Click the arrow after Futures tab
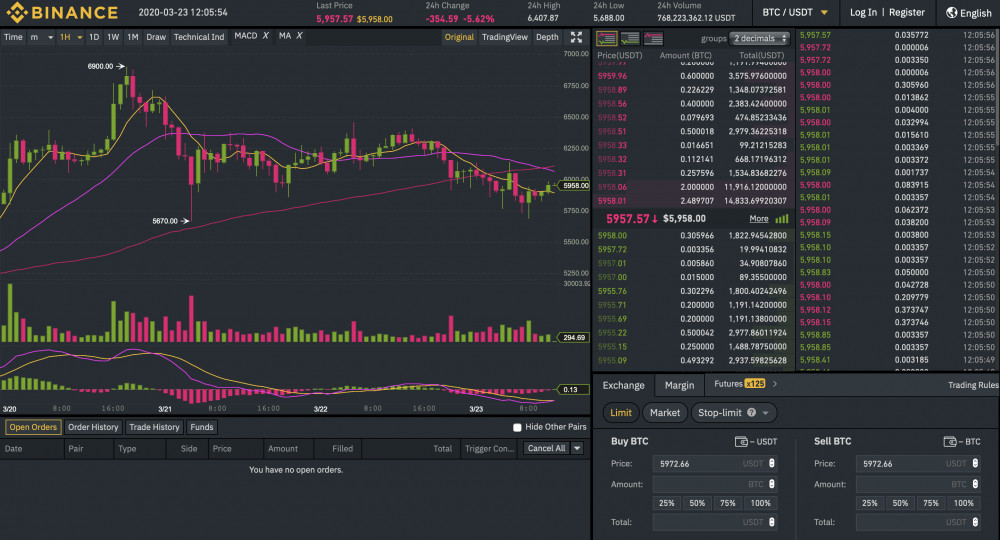This screenshot has width=1000, height=540. (x=775, y=384)
